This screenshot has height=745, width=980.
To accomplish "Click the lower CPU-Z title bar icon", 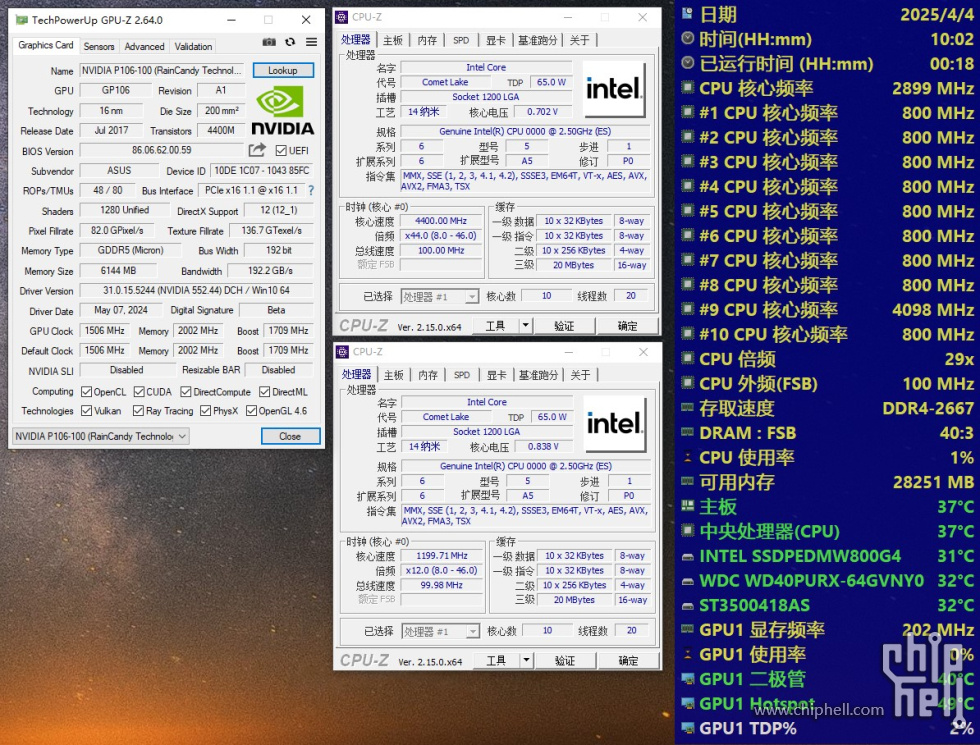I will pyautogui.click(x=342, y=352).
